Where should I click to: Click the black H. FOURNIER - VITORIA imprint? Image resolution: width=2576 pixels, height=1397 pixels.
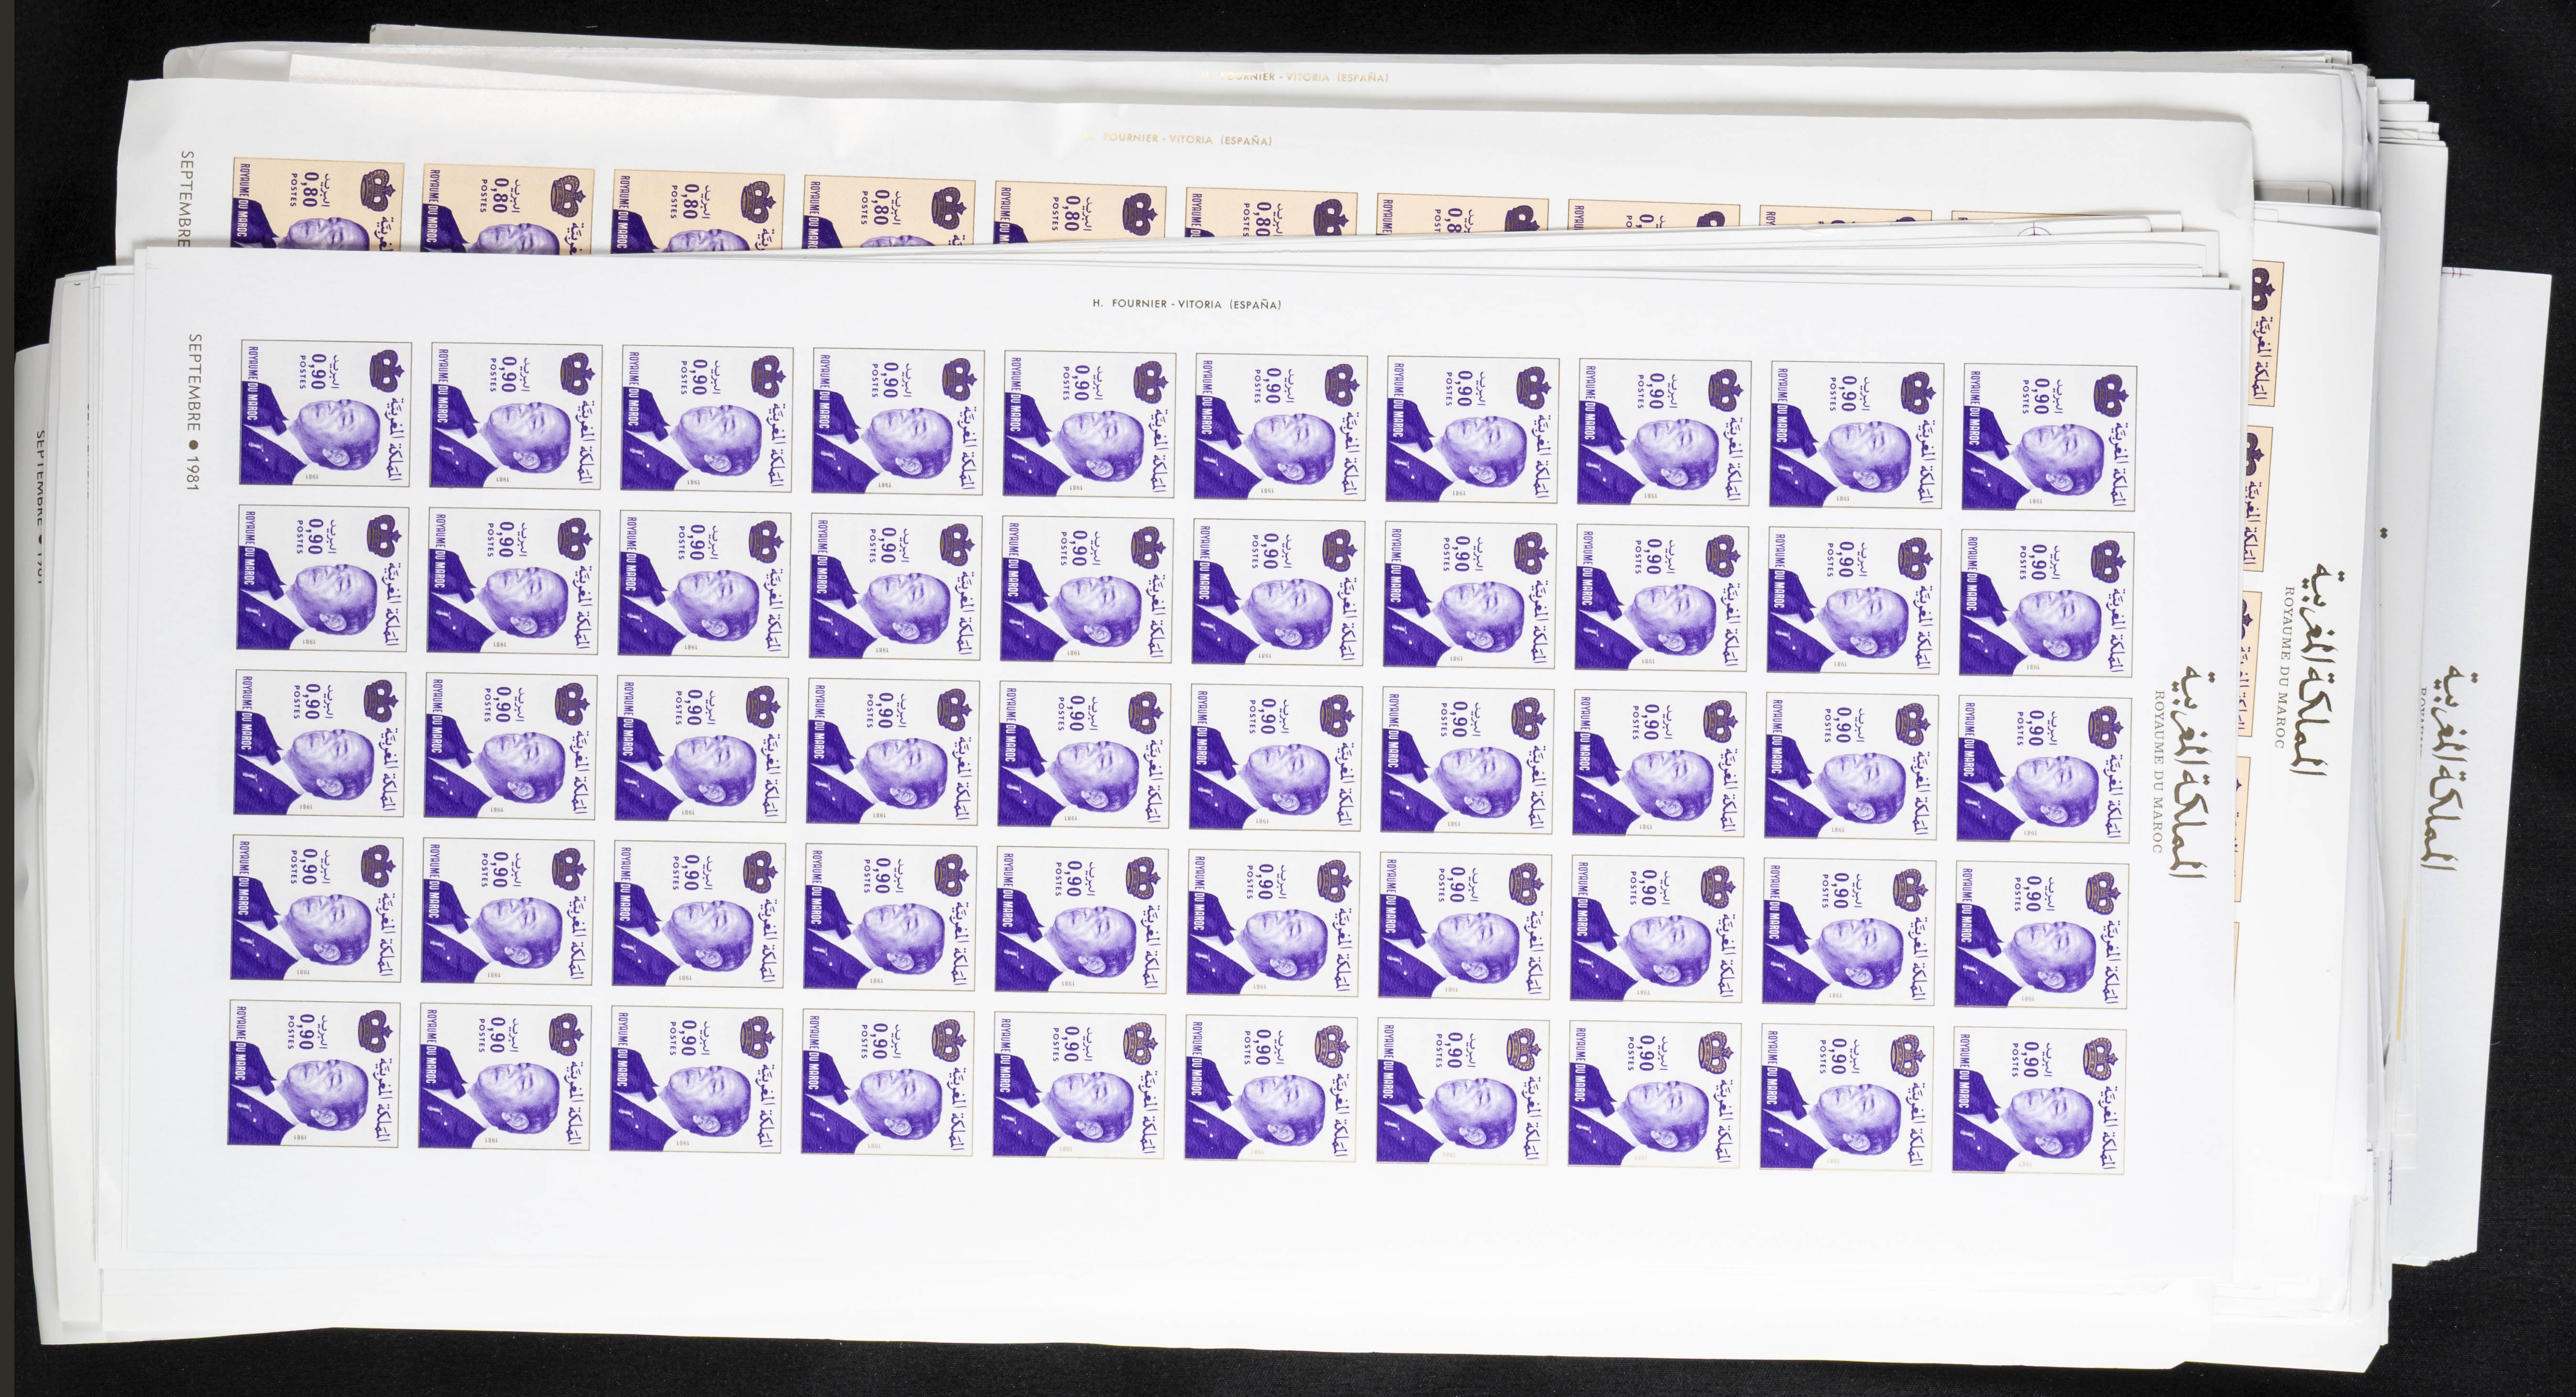click(1187, 304)
